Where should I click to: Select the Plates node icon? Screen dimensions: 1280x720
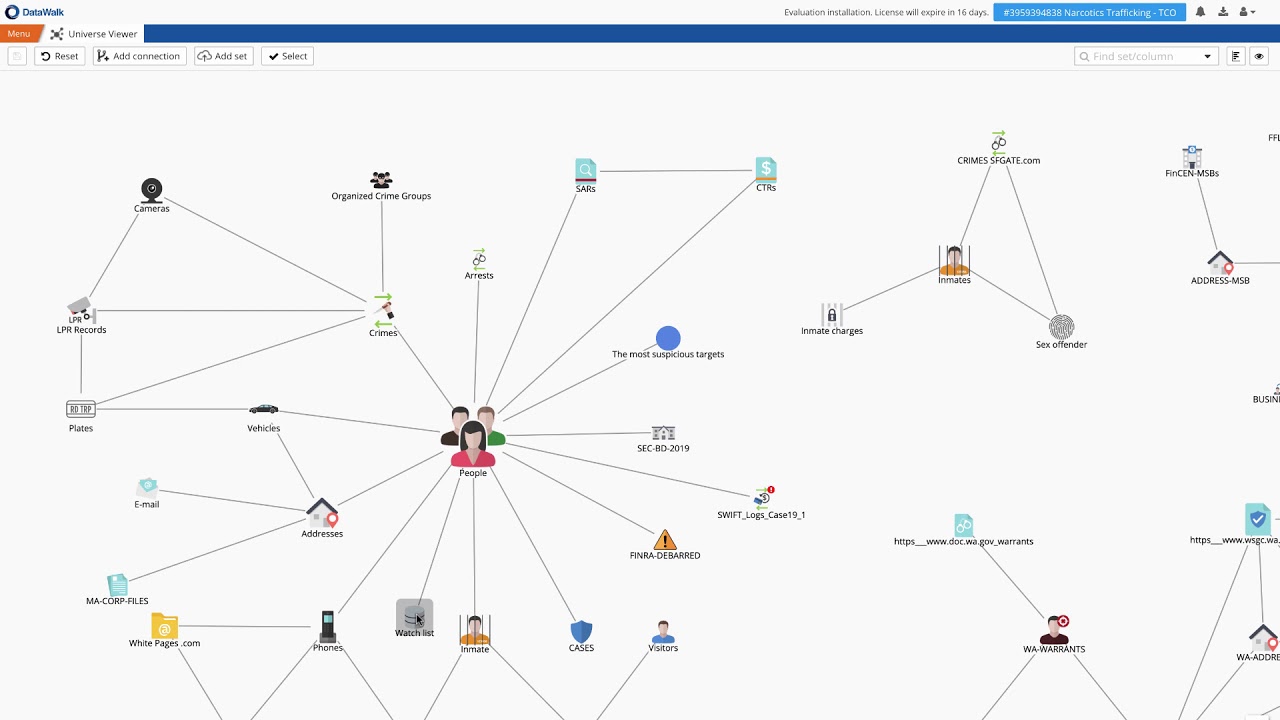tap(80, 409)
